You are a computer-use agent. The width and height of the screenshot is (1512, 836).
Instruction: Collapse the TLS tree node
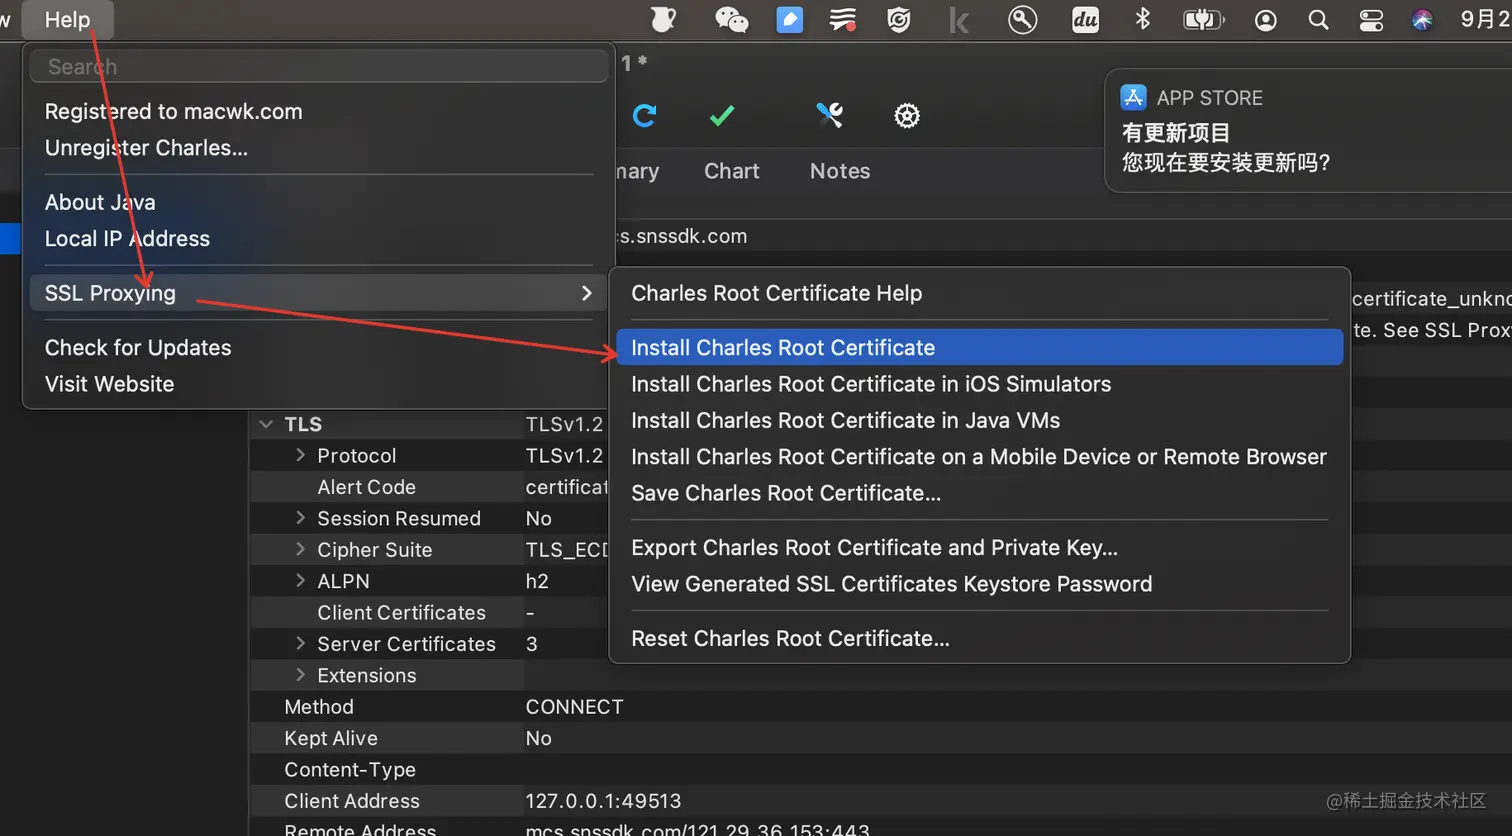coord(266,424)
